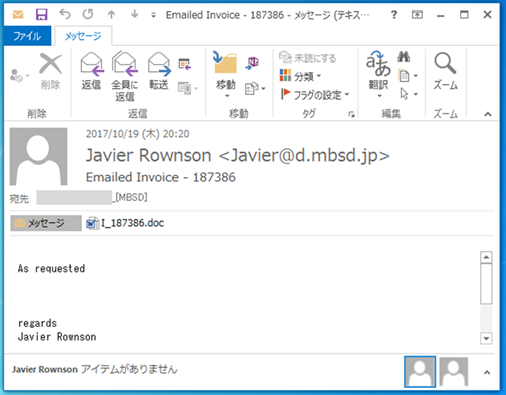Expand the people pane at bottom

pos(487,372)
